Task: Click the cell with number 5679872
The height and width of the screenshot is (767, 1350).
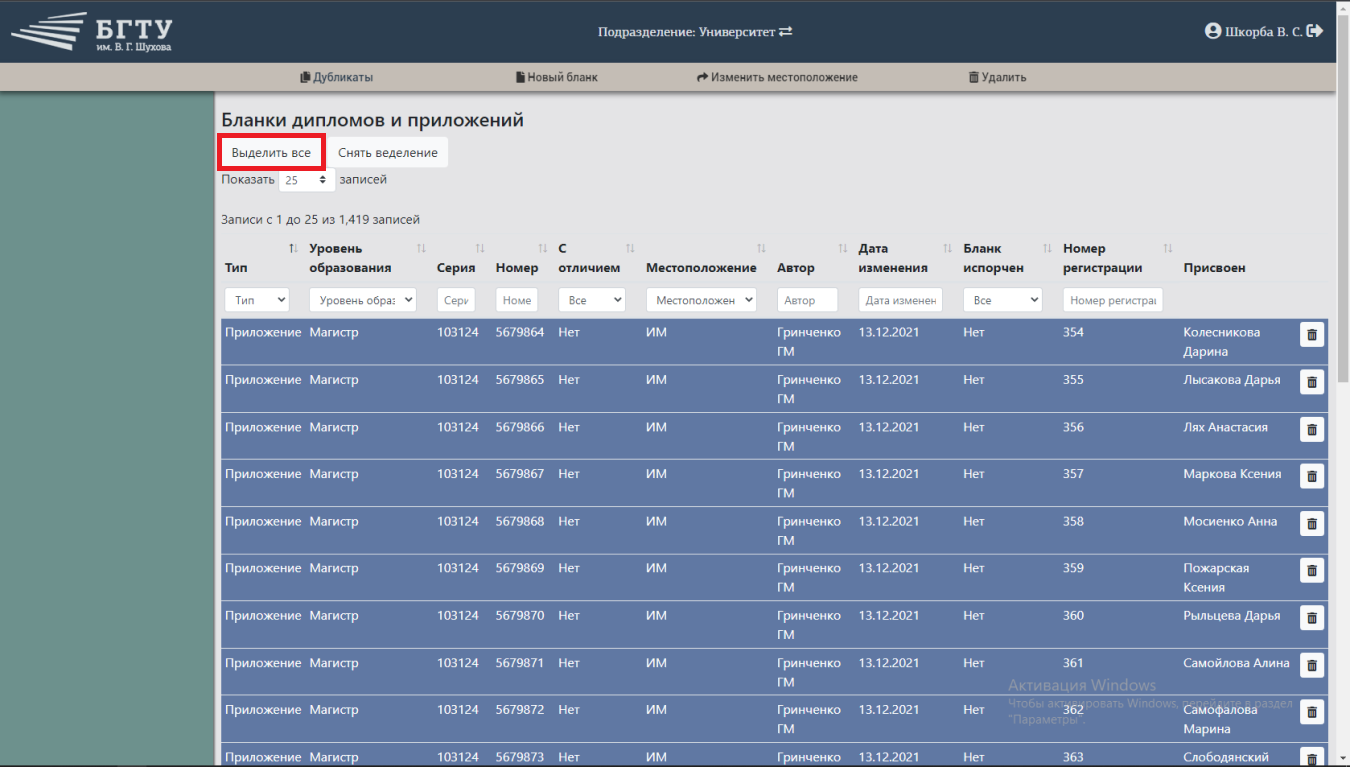Action: point(520,710)
